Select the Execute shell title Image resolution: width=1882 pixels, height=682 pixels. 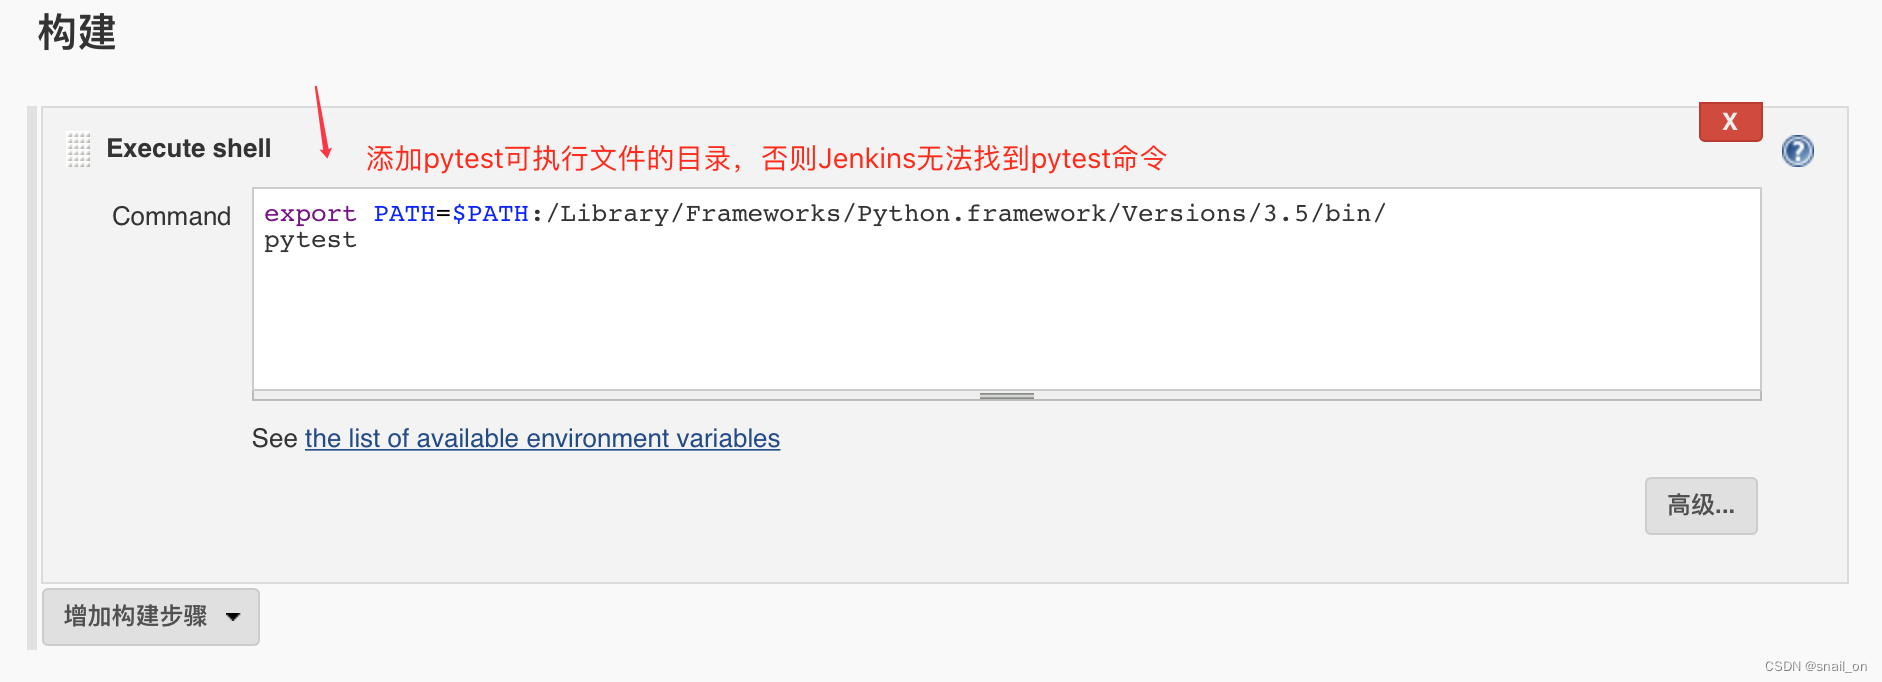189,148
